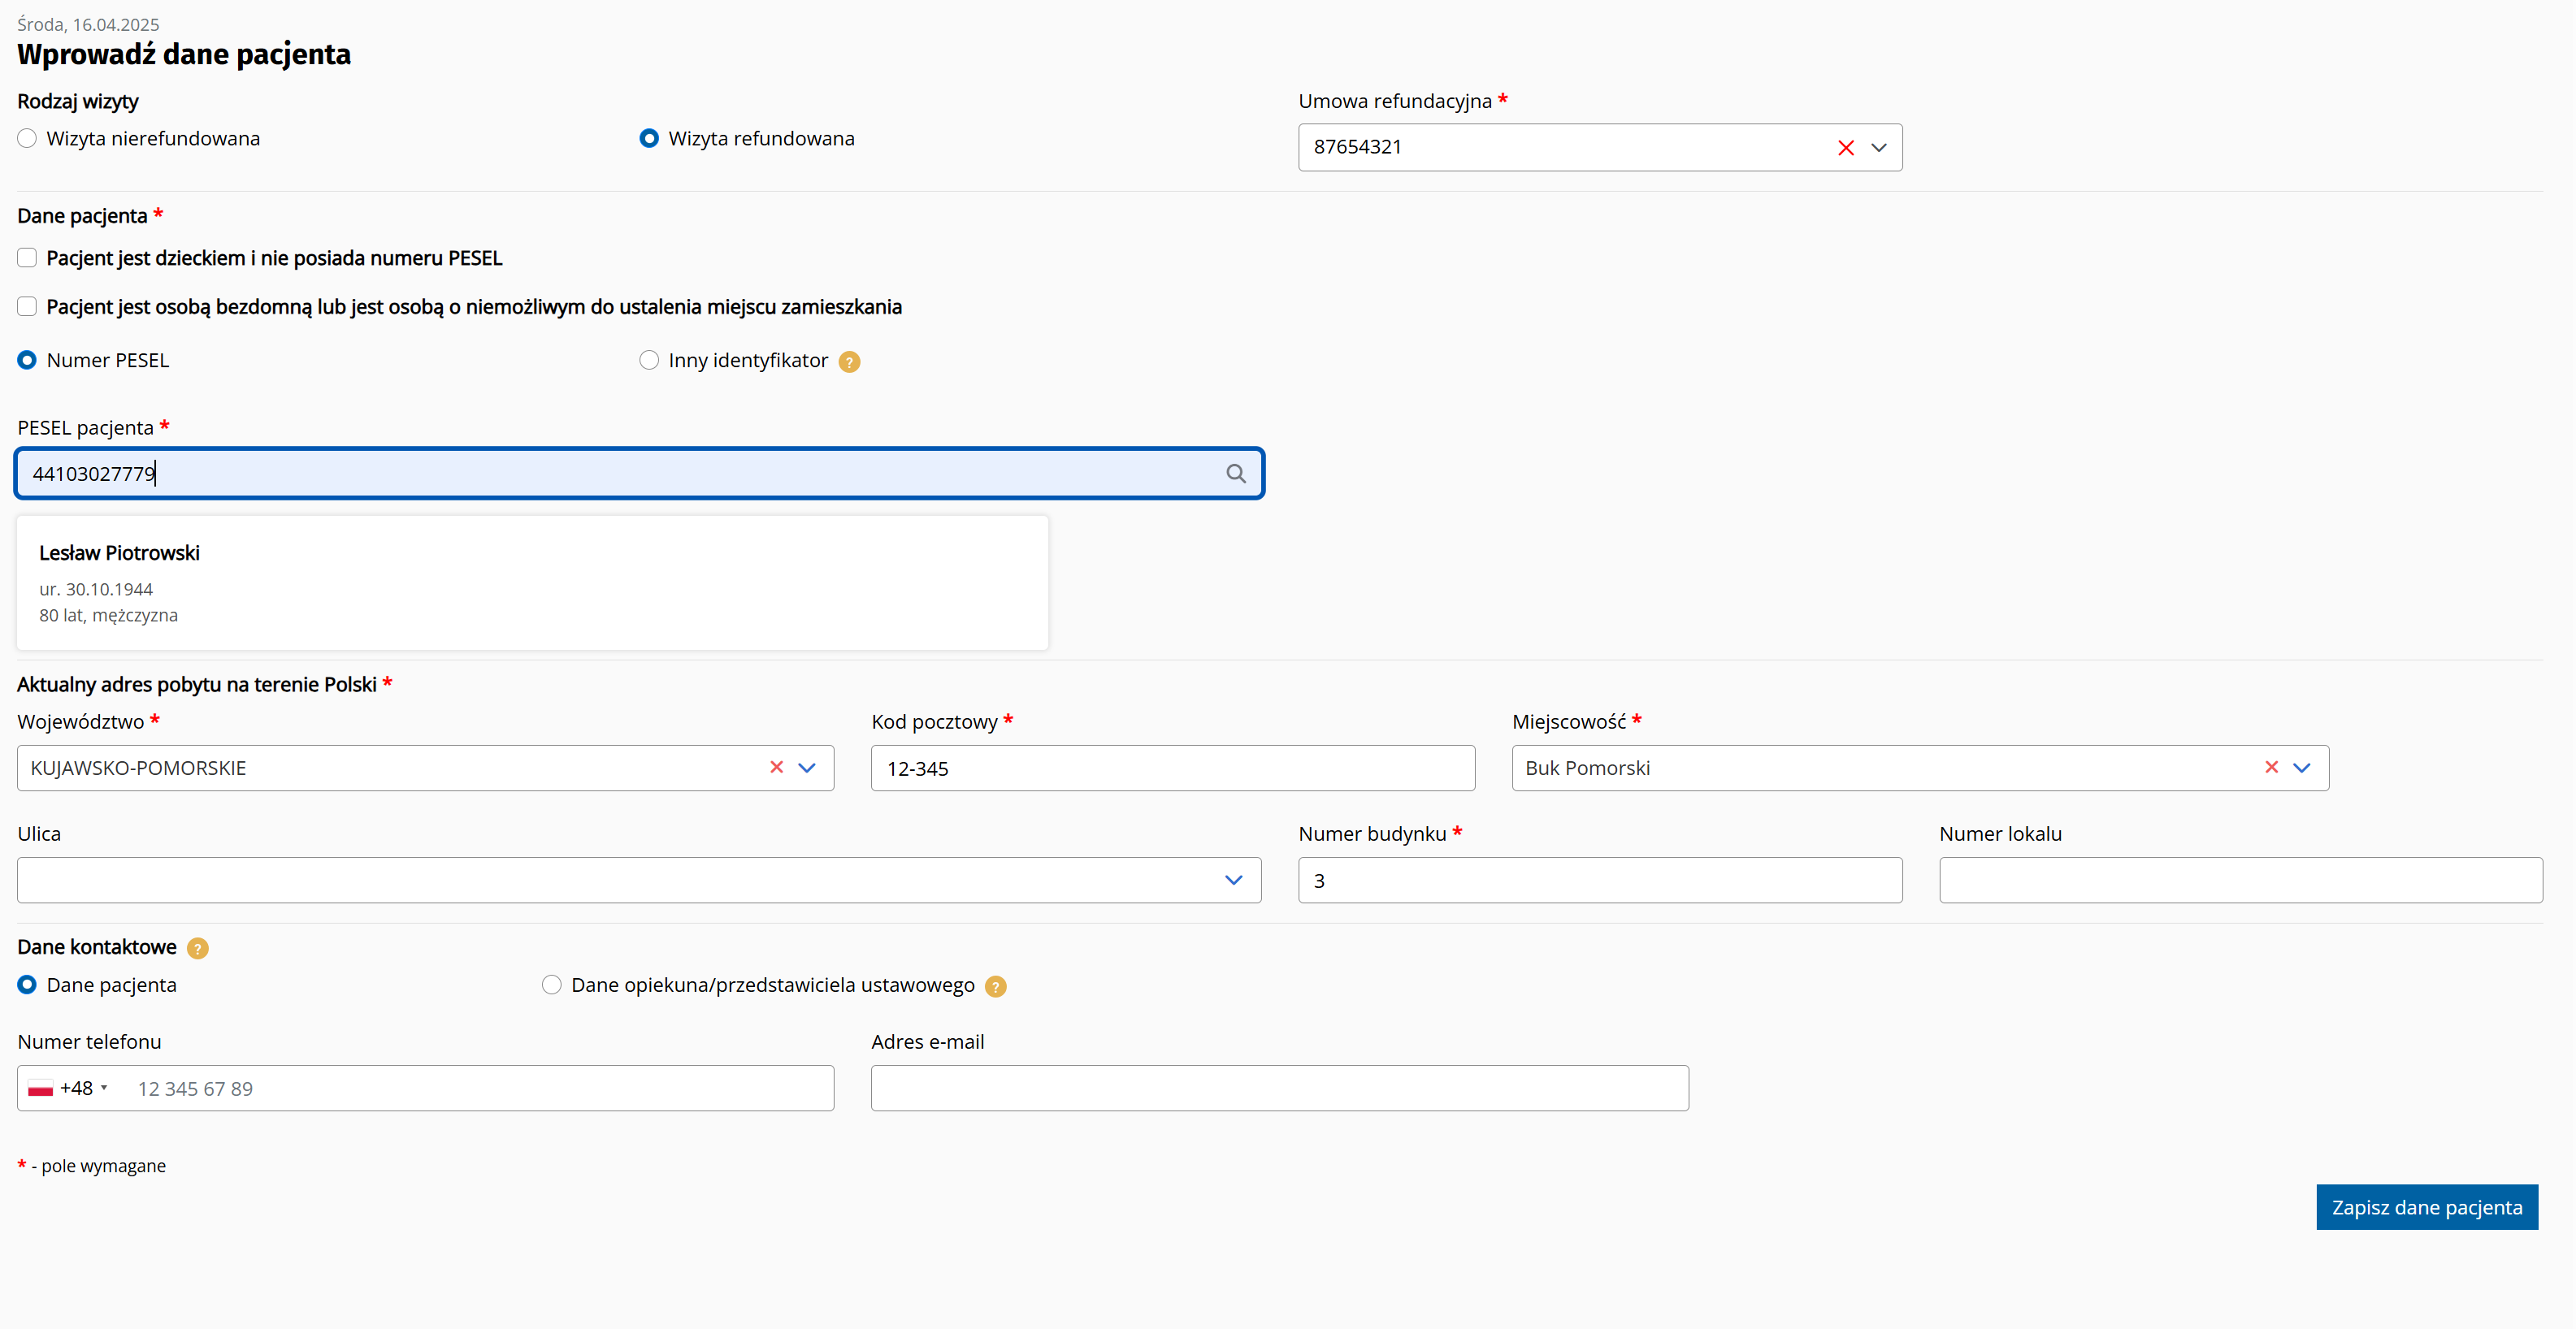Clear the Umowa refundacyjna selection

(x=1846, y=148)
